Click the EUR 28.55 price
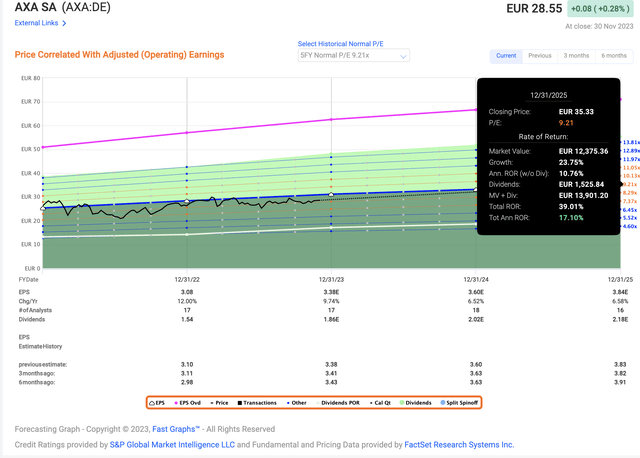This screenshot has width=640, height=458. [x=534, y=9]
